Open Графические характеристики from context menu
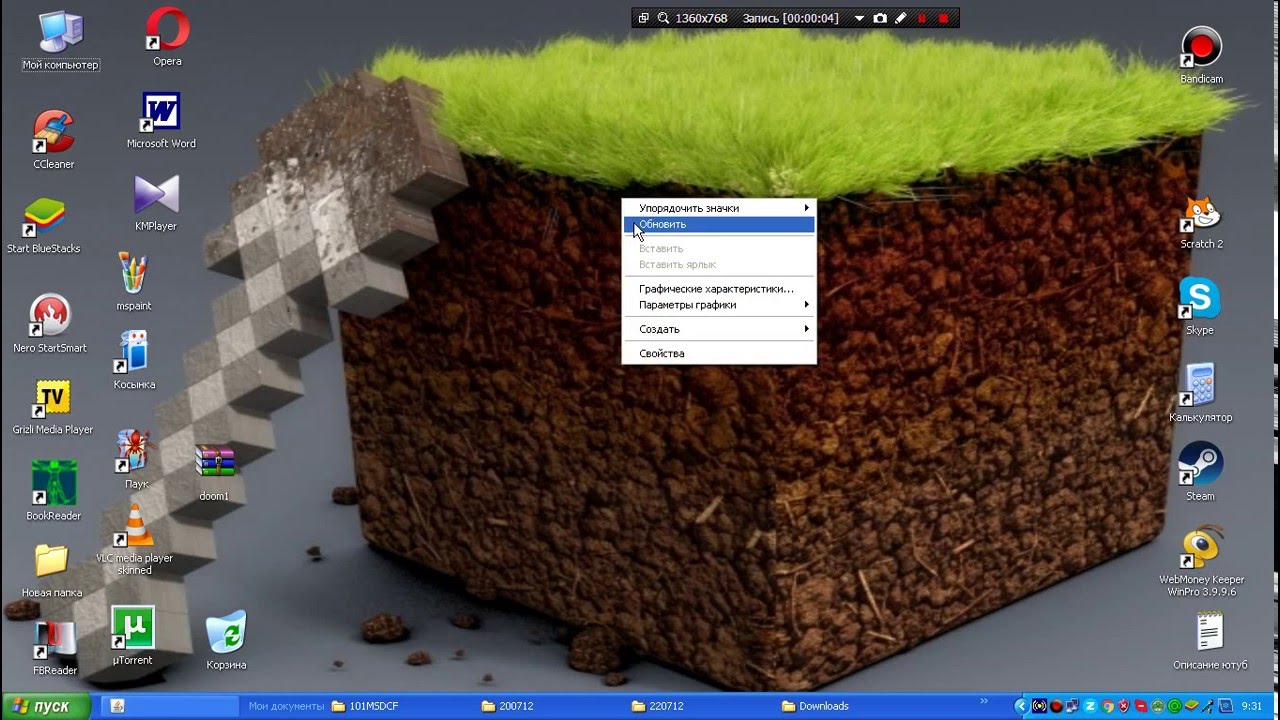This screenshot has width=1280, height=720. [719, 289]
